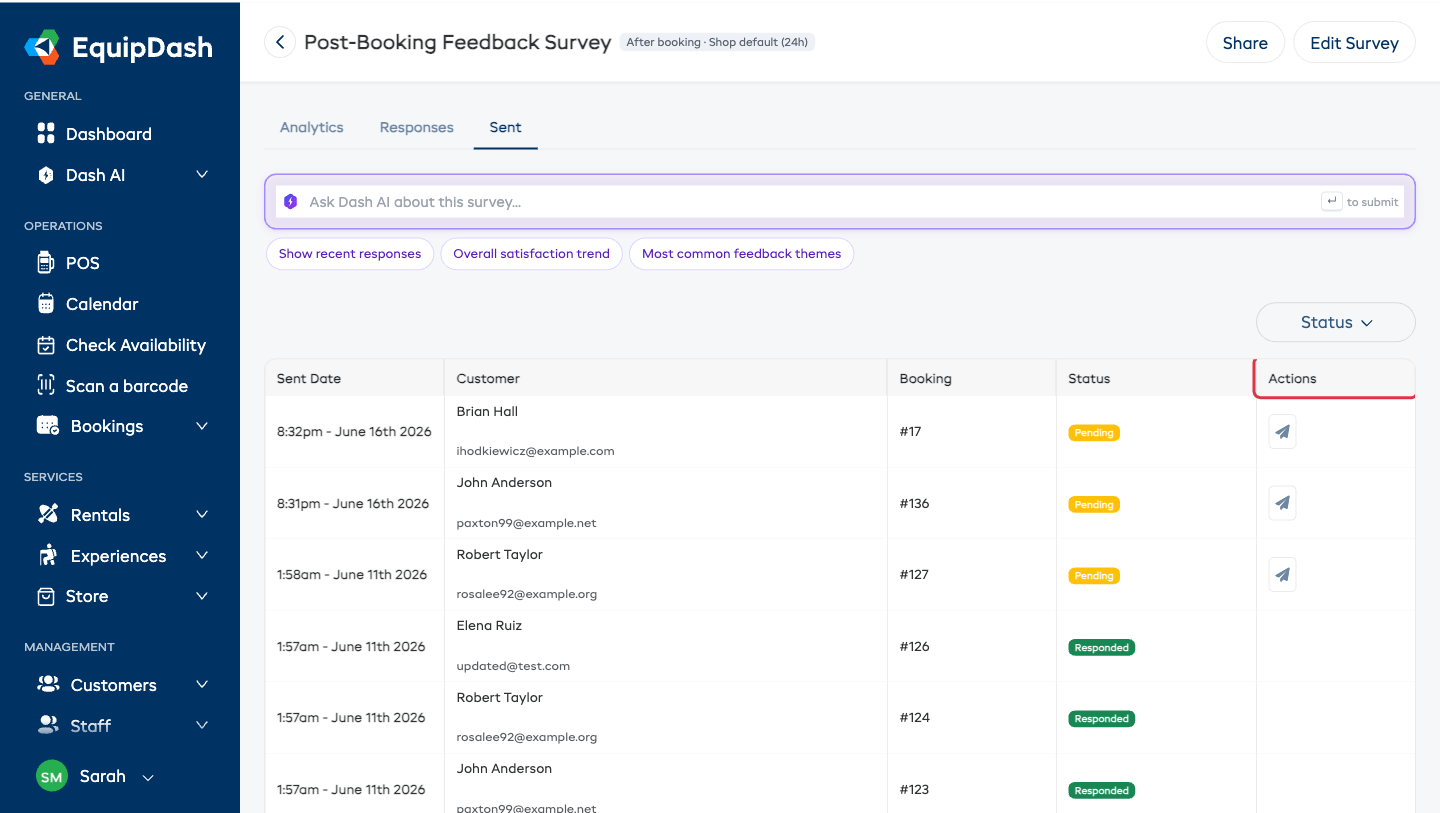This screenshot has width=1440, height=813.
Task: Expand the Bookings submenu chevron
Action: click(x=202, y=426)
